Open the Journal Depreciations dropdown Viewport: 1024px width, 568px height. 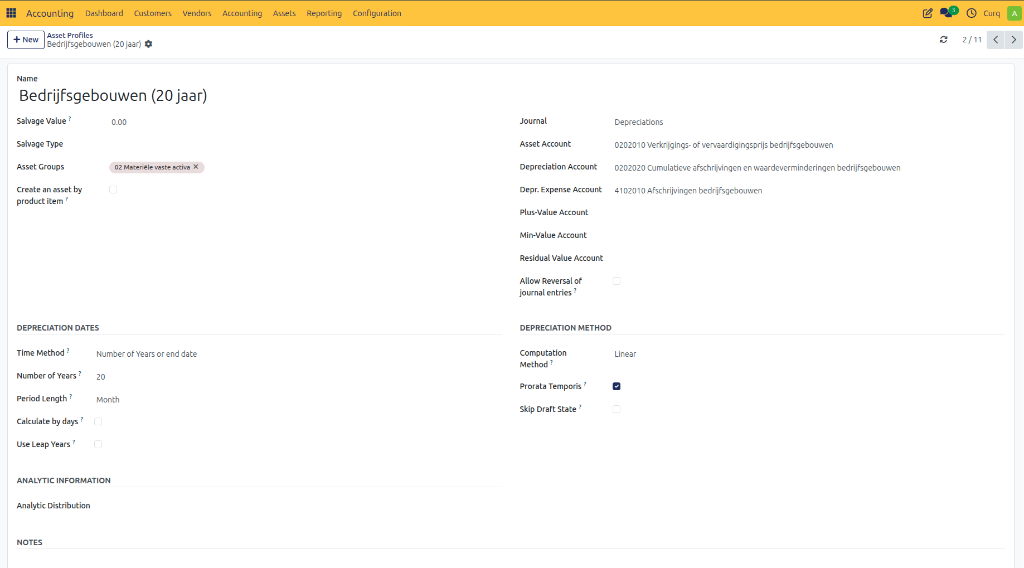[808, 122]
